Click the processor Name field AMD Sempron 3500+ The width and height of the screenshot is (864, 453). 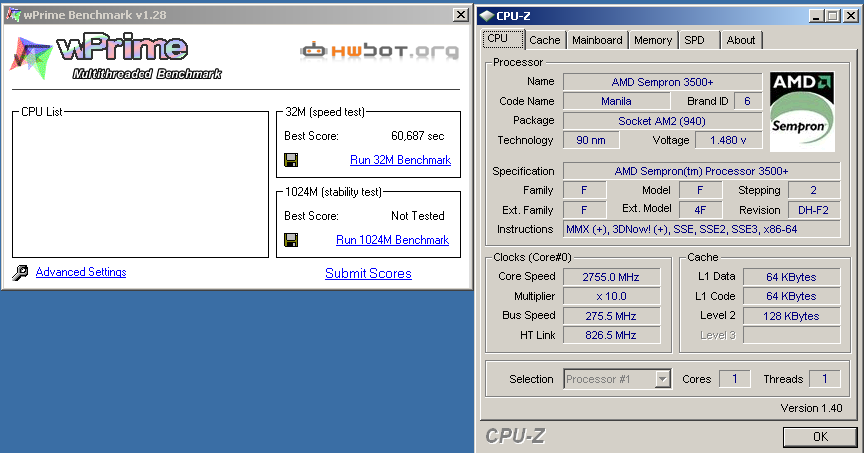[x=662, y=82]
